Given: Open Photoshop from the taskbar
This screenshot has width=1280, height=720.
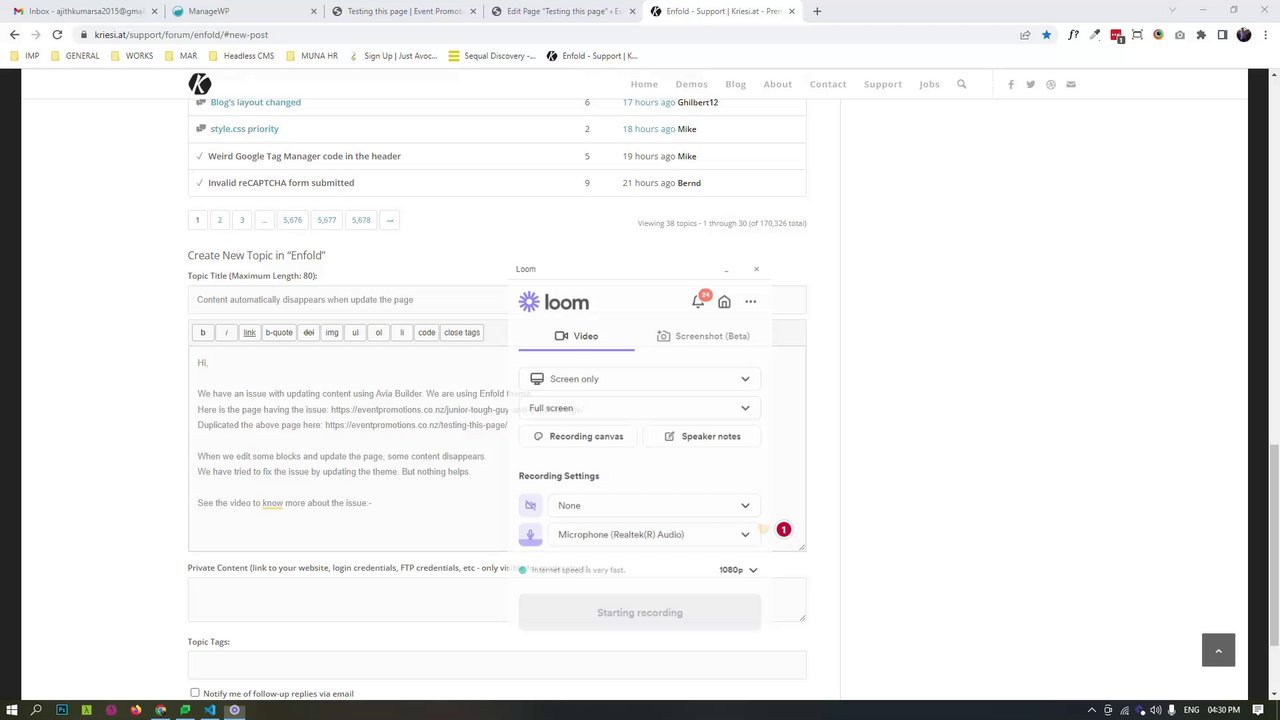Looking at the screenshot, I should (x=62, y=710).
